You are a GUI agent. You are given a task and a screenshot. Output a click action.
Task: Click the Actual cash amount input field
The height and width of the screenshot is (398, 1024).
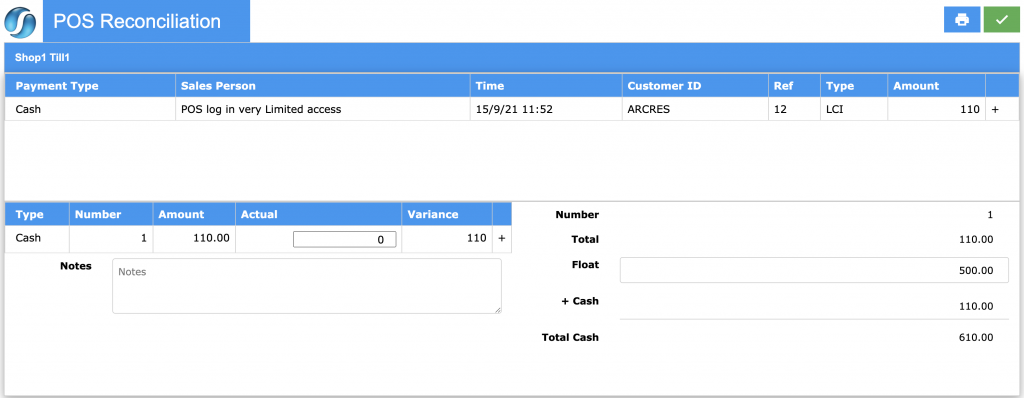344,240
